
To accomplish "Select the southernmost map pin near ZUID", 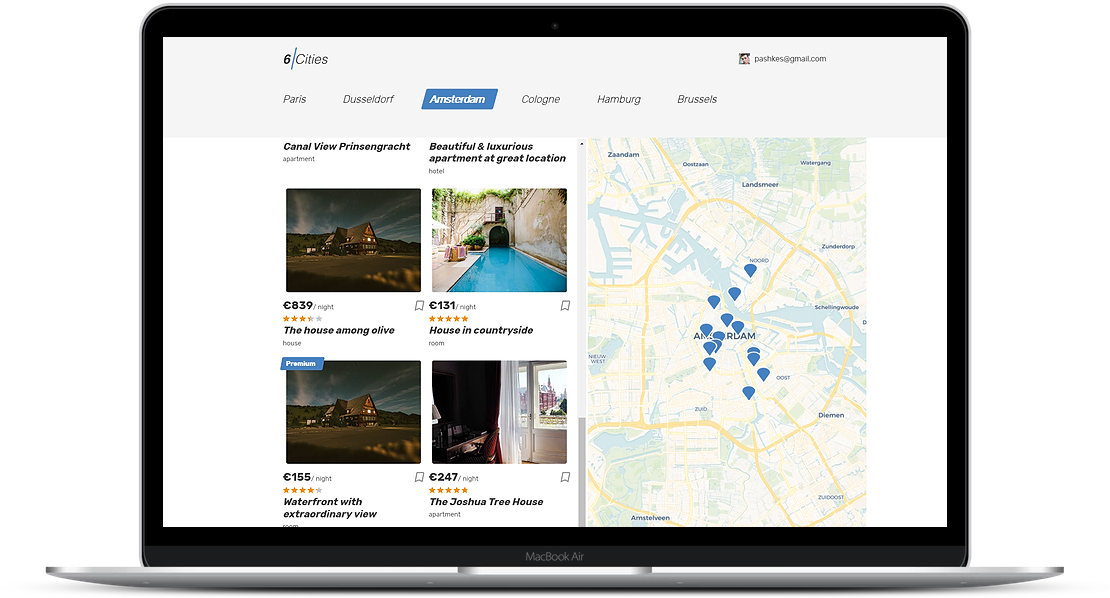I will pyautogui.click(x=747, y=394).
